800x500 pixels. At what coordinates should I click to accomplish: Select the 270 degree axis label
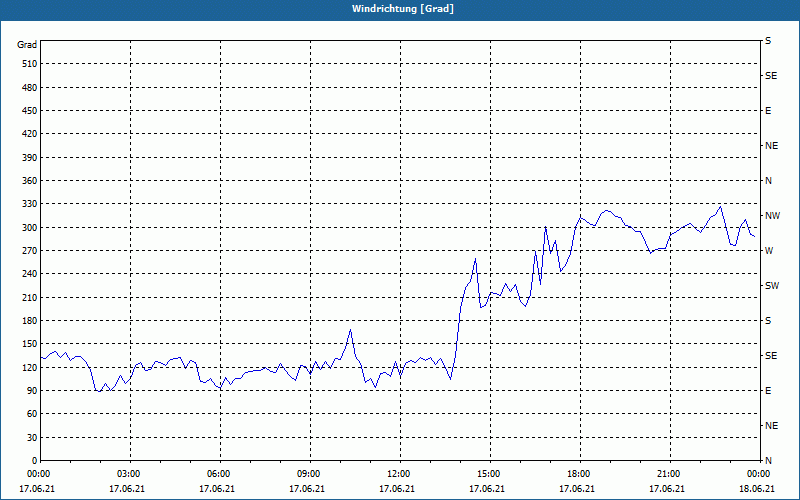tap(30, 251)
